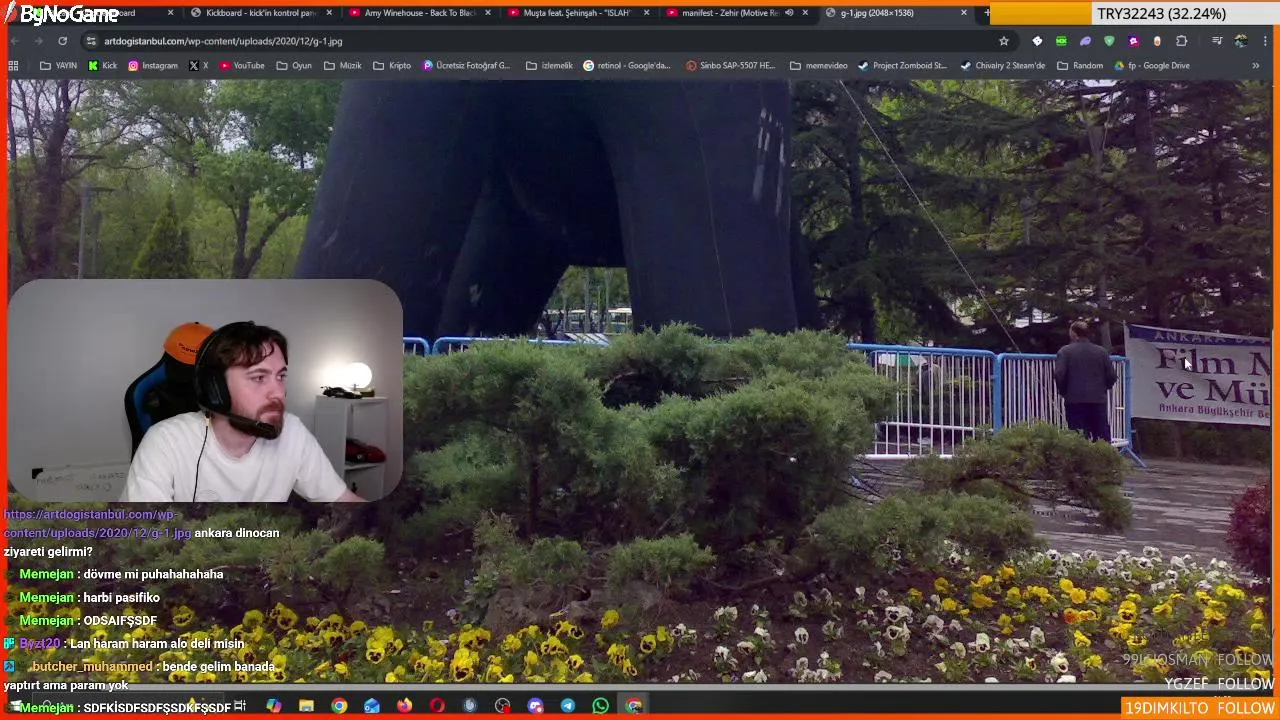Open Ücretsiz Fotoğraf bookmark
Viewport: 1280px width, 720px height.
click(466, 66)
